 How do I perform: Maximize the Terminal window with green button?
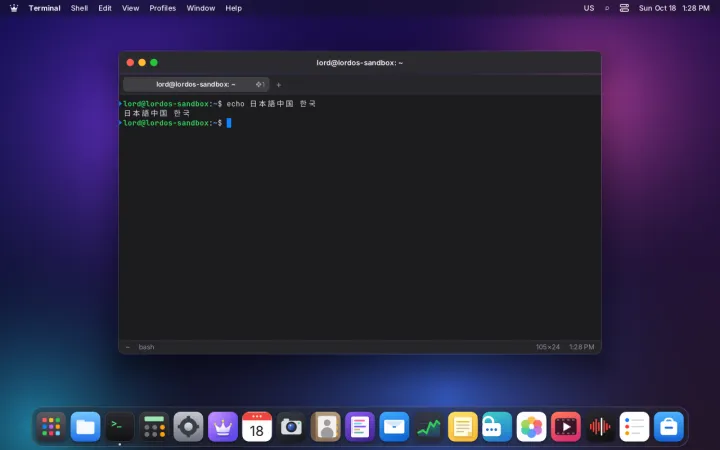154,62
